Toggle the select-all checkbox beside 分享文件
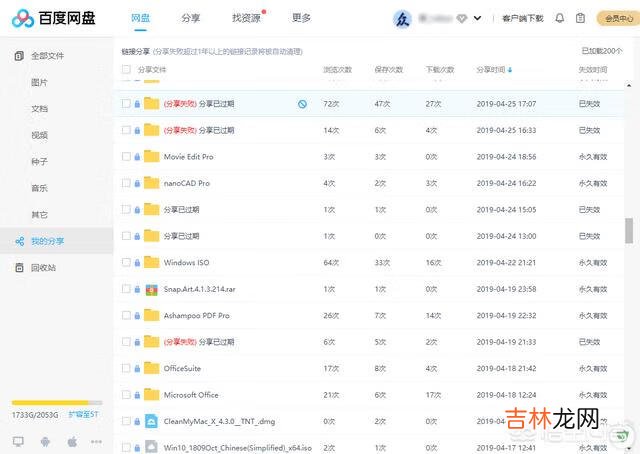 (126, 70)
